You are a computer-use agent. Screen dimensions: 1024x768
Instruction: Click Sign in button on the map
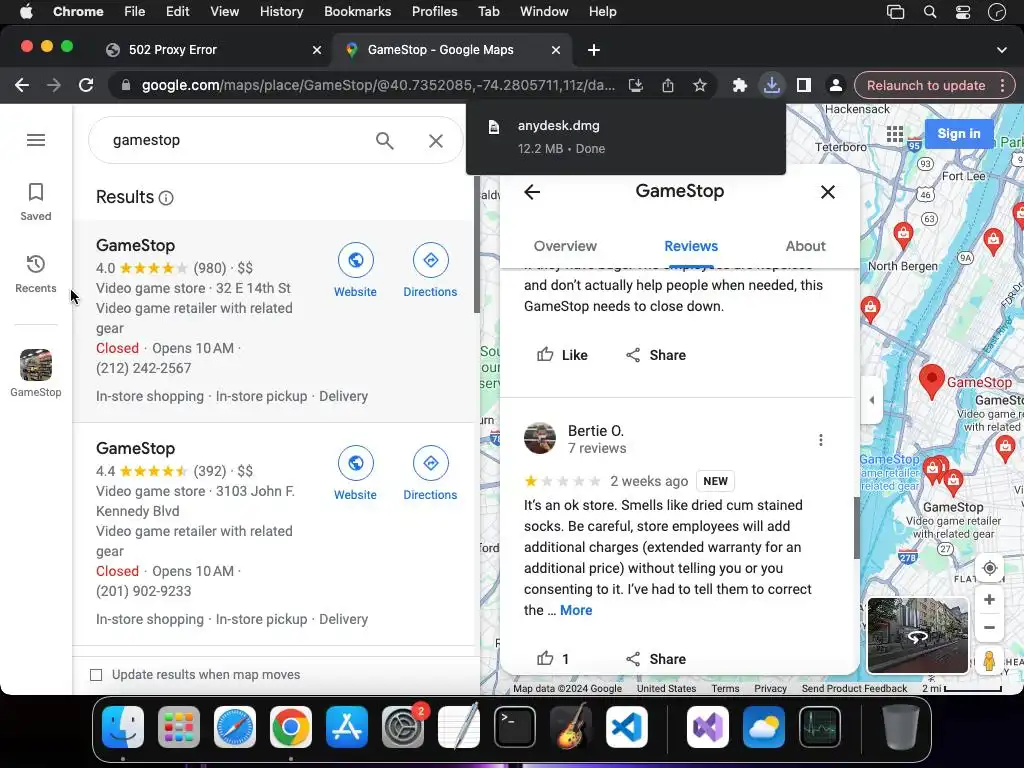point(959,134)
